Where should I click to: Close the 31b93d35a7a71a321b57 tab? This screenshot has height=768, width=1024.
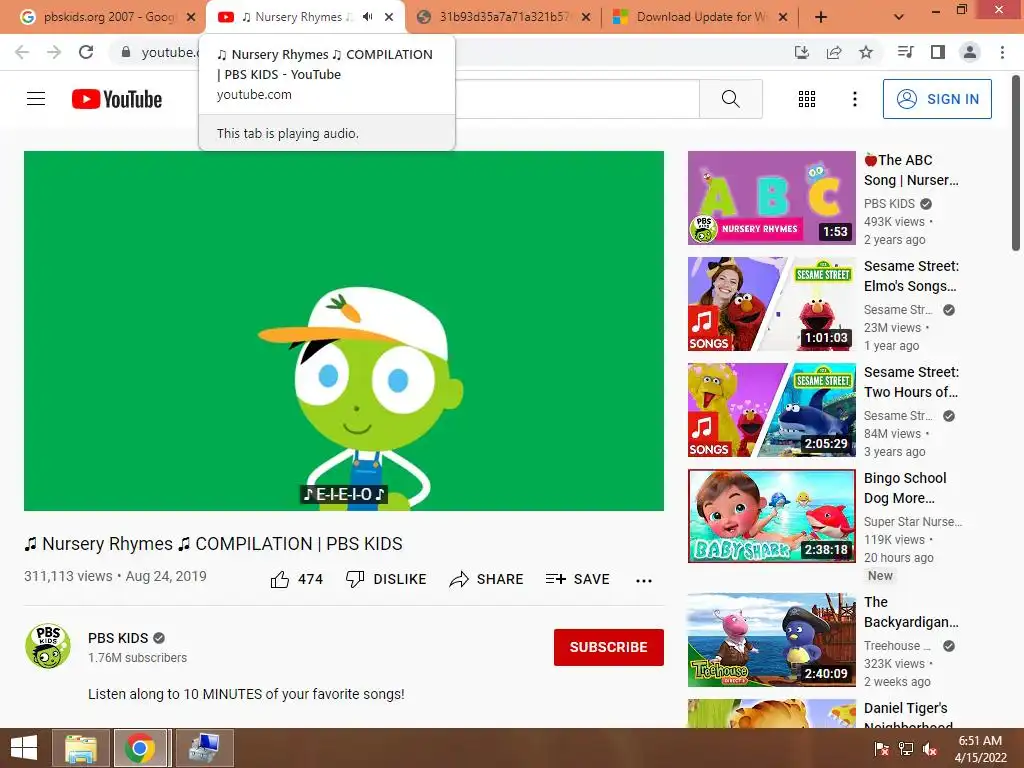[586, 17]
